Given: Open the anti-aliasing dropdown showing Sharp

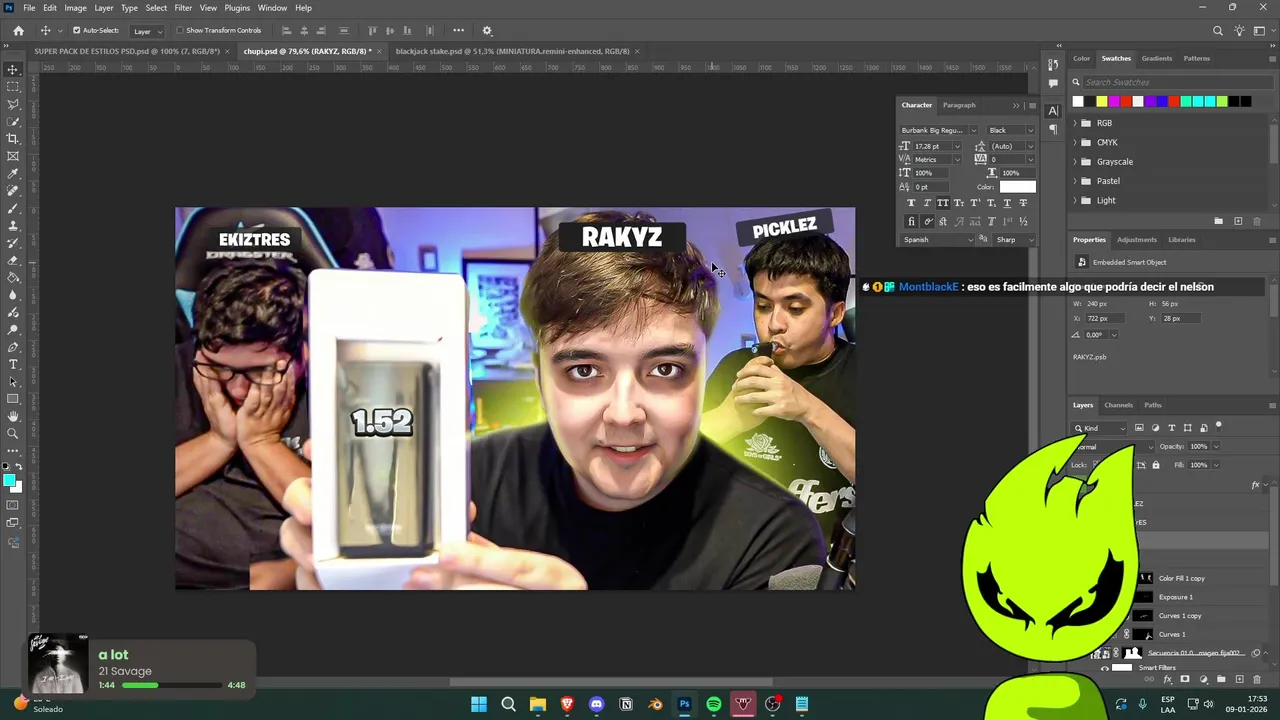Looking at the screenshot, I should tap(1014, 240).
